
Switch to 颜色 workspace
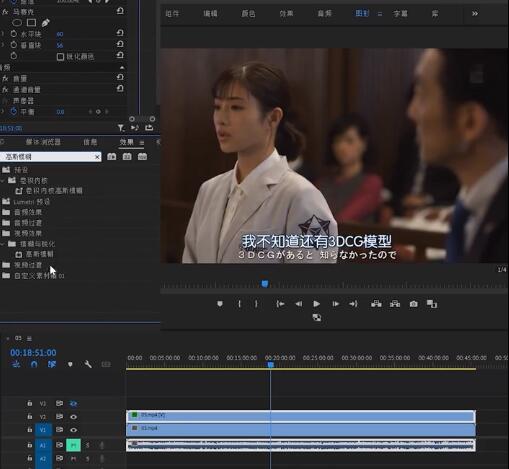[248, 14]
